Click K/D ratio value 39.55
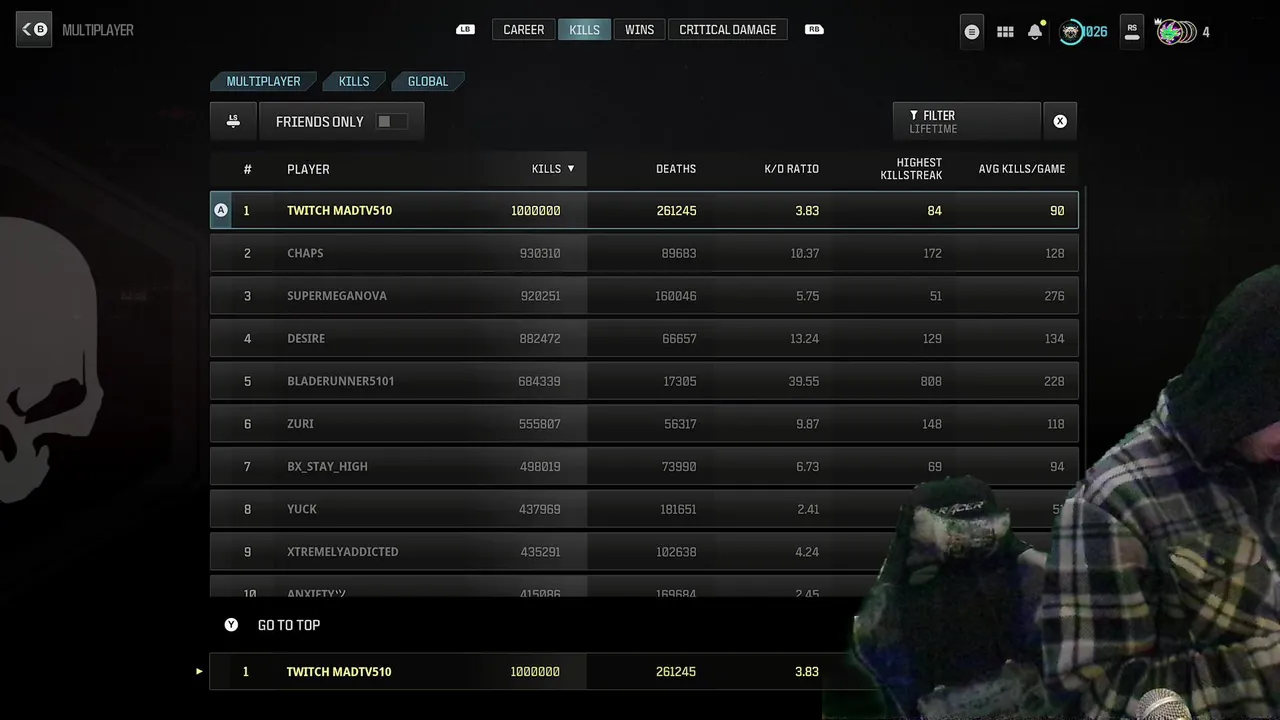The height and width of the screenshot is (720, 1280). click(x=804, y=381)
